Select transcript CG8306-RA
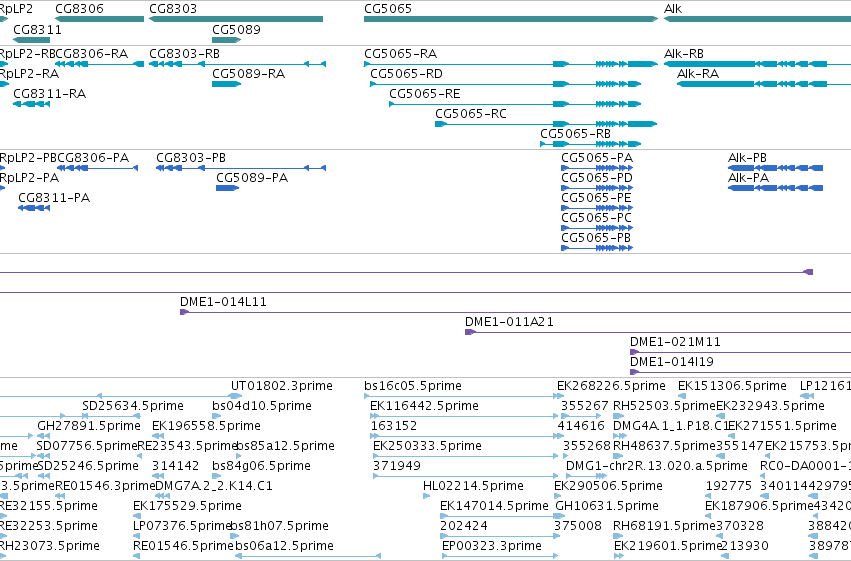 click(x=99, y=64)
